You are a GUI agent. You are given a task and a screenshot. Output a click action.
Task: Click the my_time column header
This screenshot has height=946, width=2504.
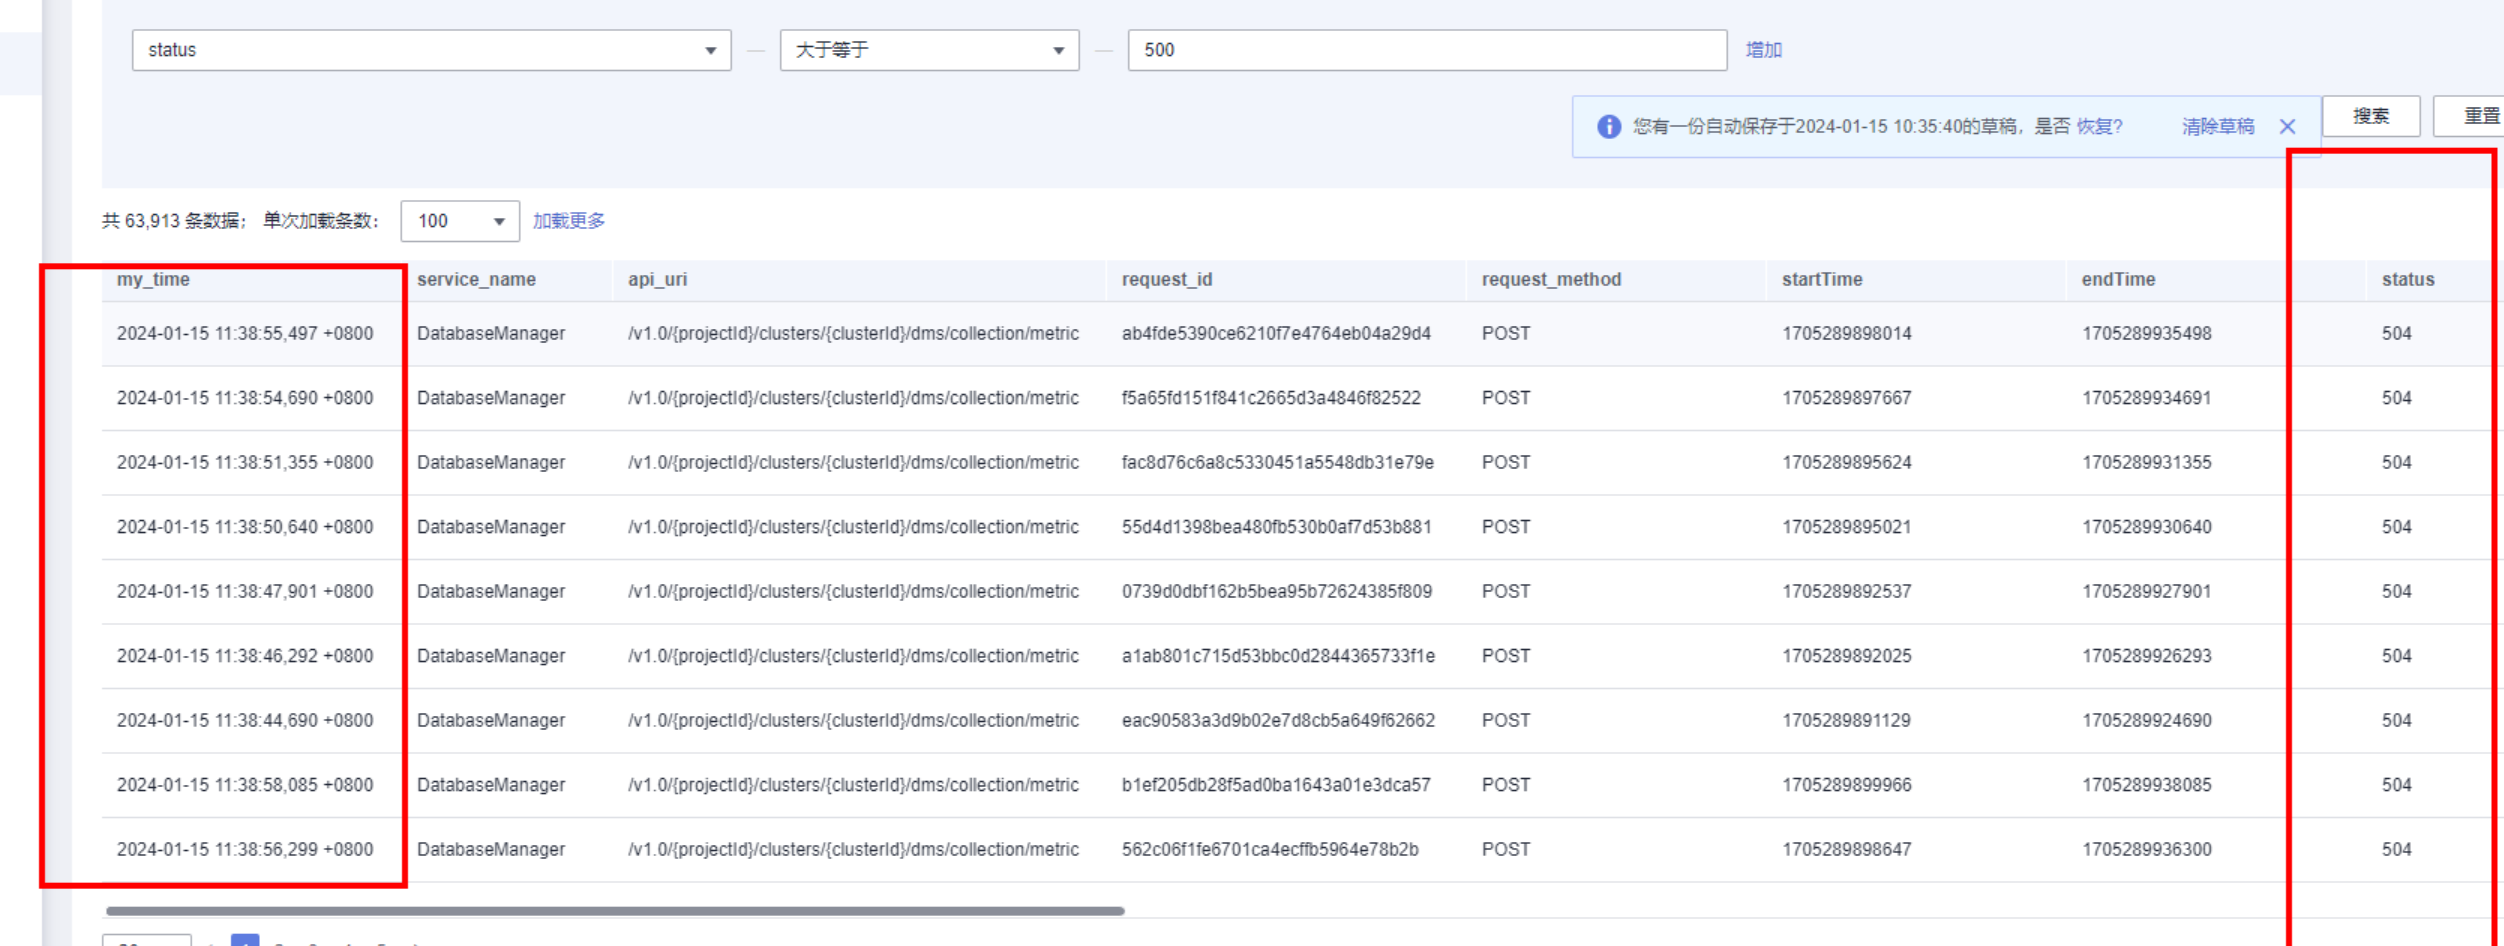tap(153, 280)
